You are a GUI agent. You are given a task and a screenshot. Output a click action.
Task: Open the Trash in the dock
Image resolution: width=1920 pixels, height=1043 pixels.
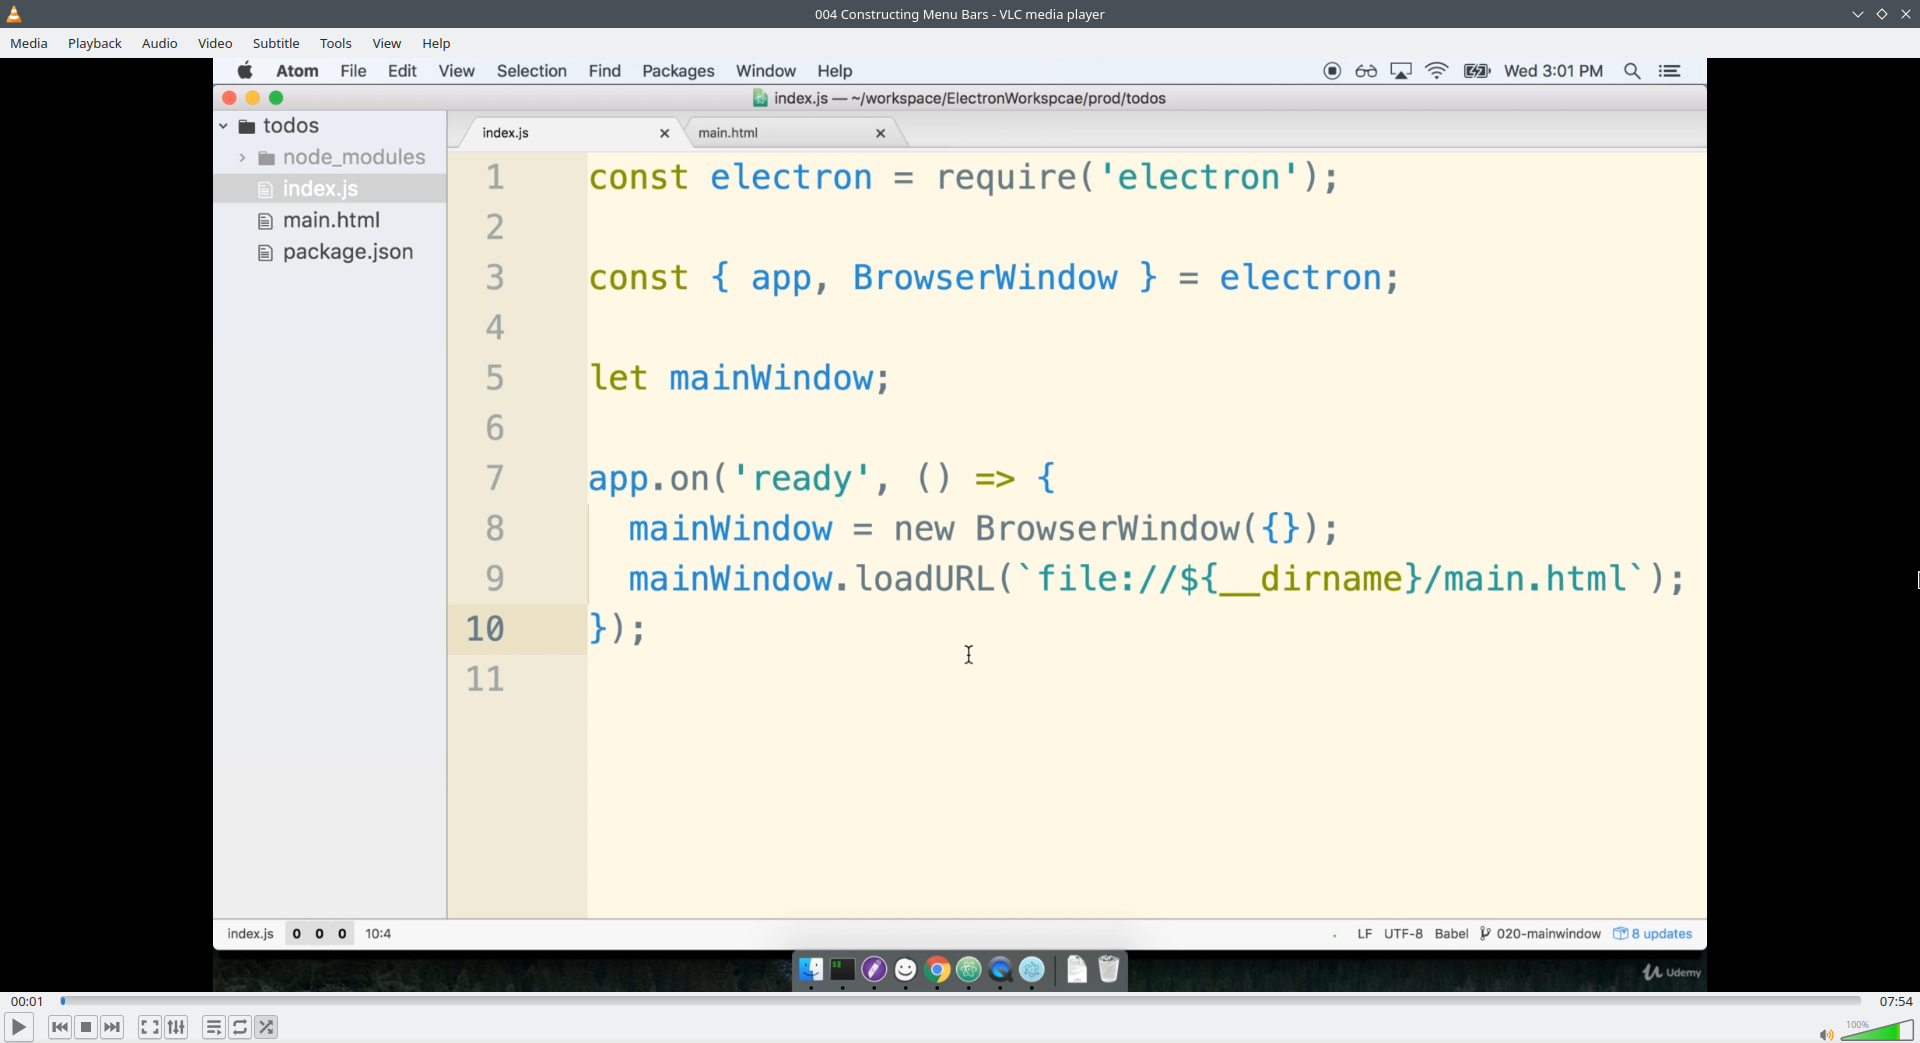point(1108,969)
